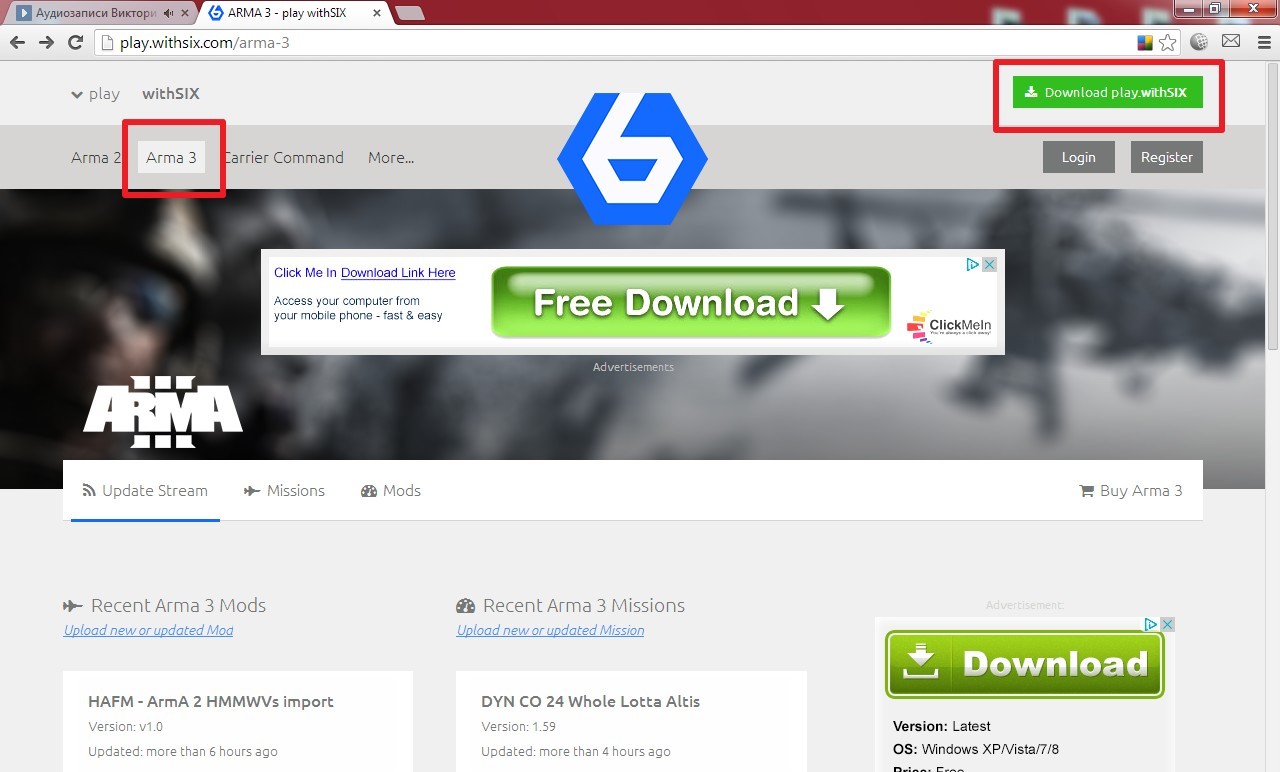Image resolution: width=1280 pixels, height=772 pixels.
Task: Select Arma 3 in the game navigation
Action: click(x=171, y=157)
